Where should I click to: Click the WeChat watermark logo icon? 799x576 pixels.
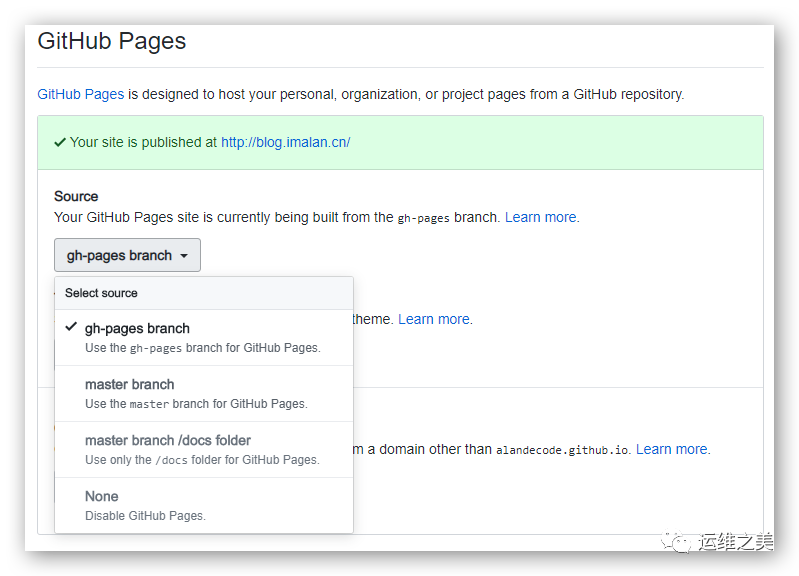click(x=676, y=541)
